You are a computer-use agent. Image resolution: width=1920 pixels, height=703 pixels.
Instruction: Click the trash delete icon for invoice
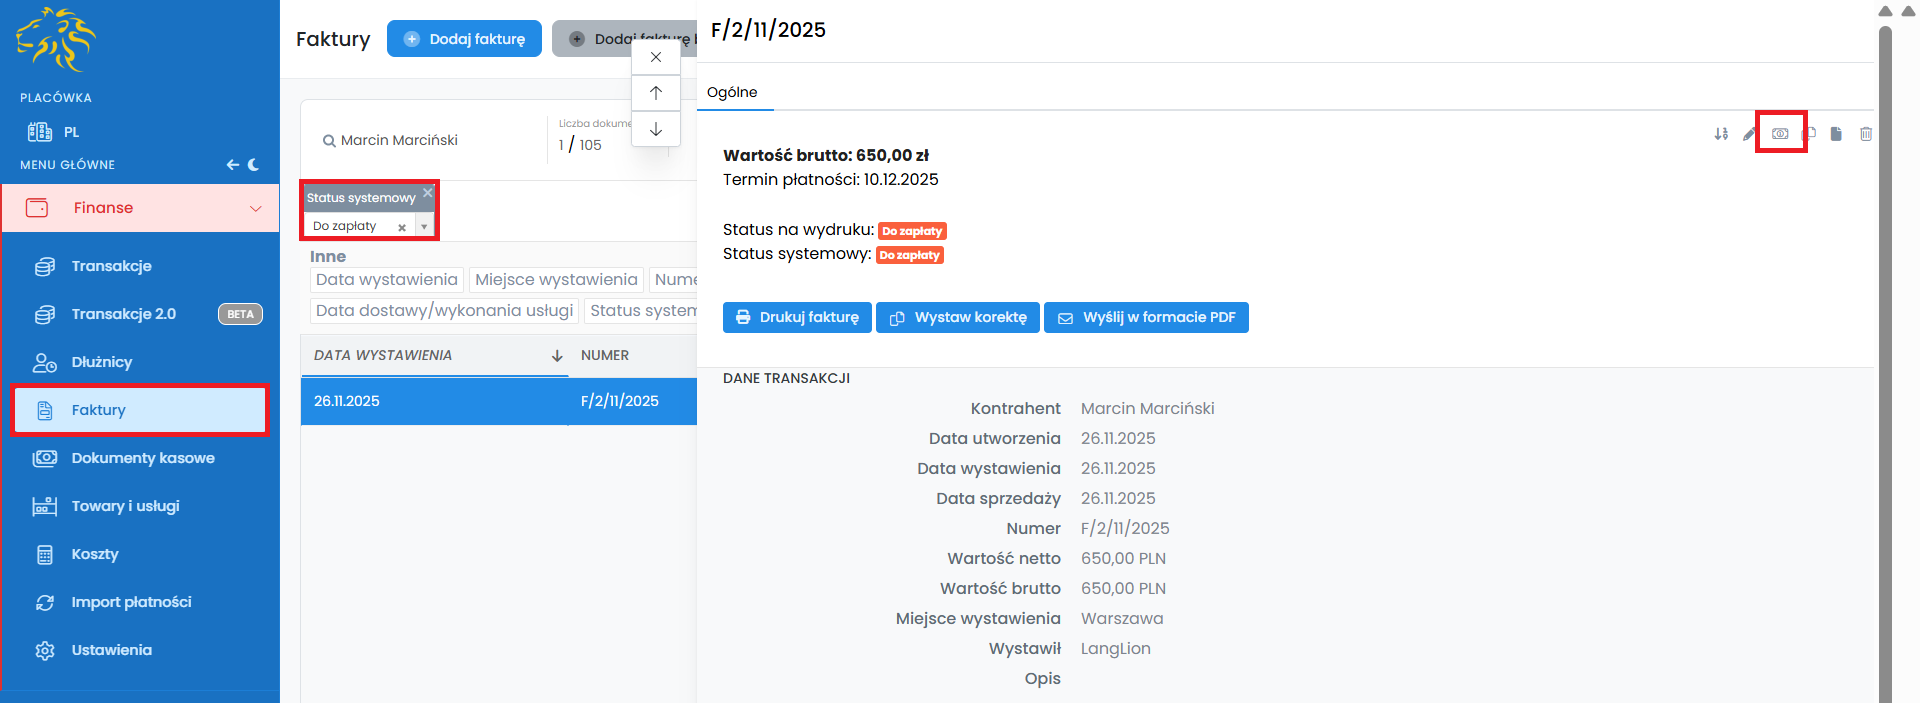coord(1865,134)
